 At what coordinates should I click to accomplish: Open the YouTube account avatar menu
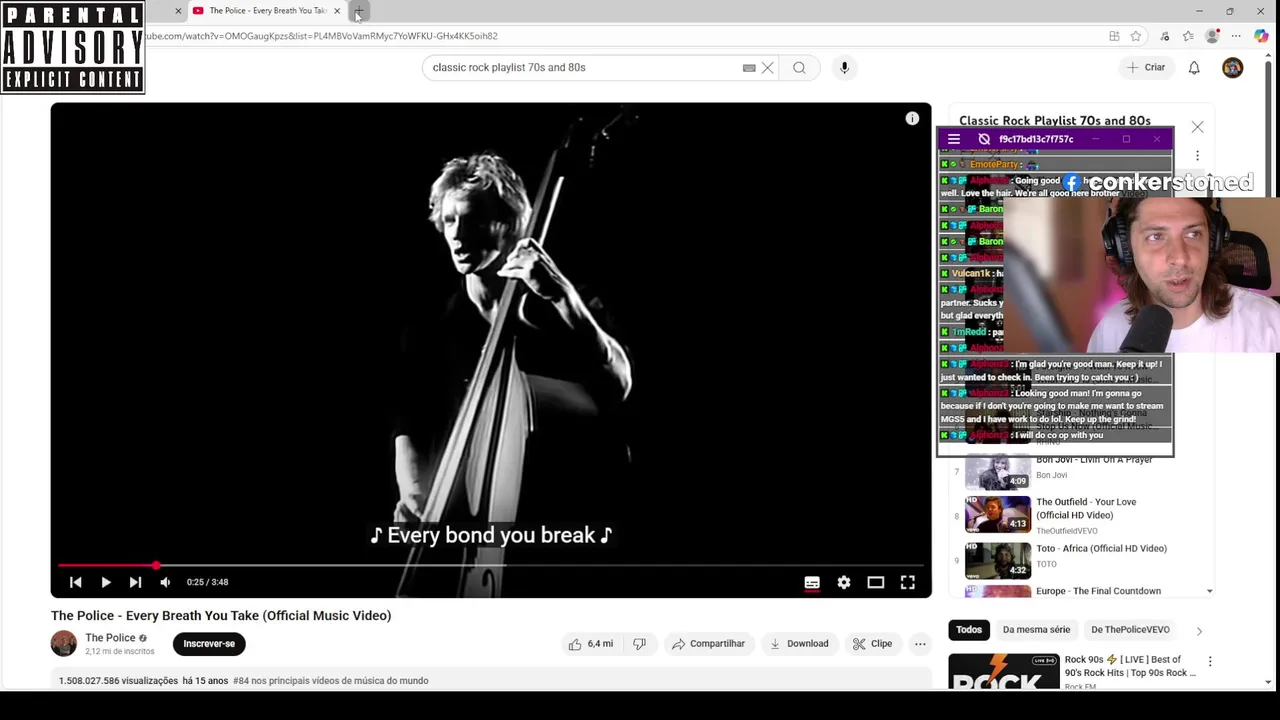(1232, 68)
